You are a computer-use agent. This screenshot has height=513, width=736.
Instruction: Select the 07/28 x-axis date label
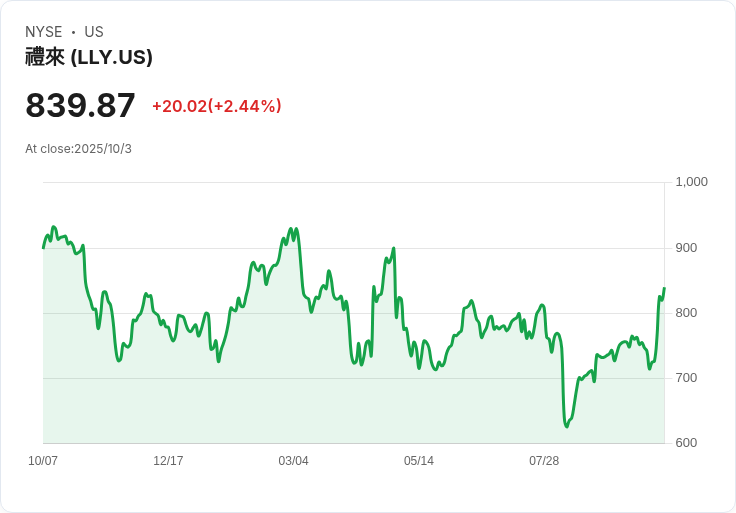point(544,460)
